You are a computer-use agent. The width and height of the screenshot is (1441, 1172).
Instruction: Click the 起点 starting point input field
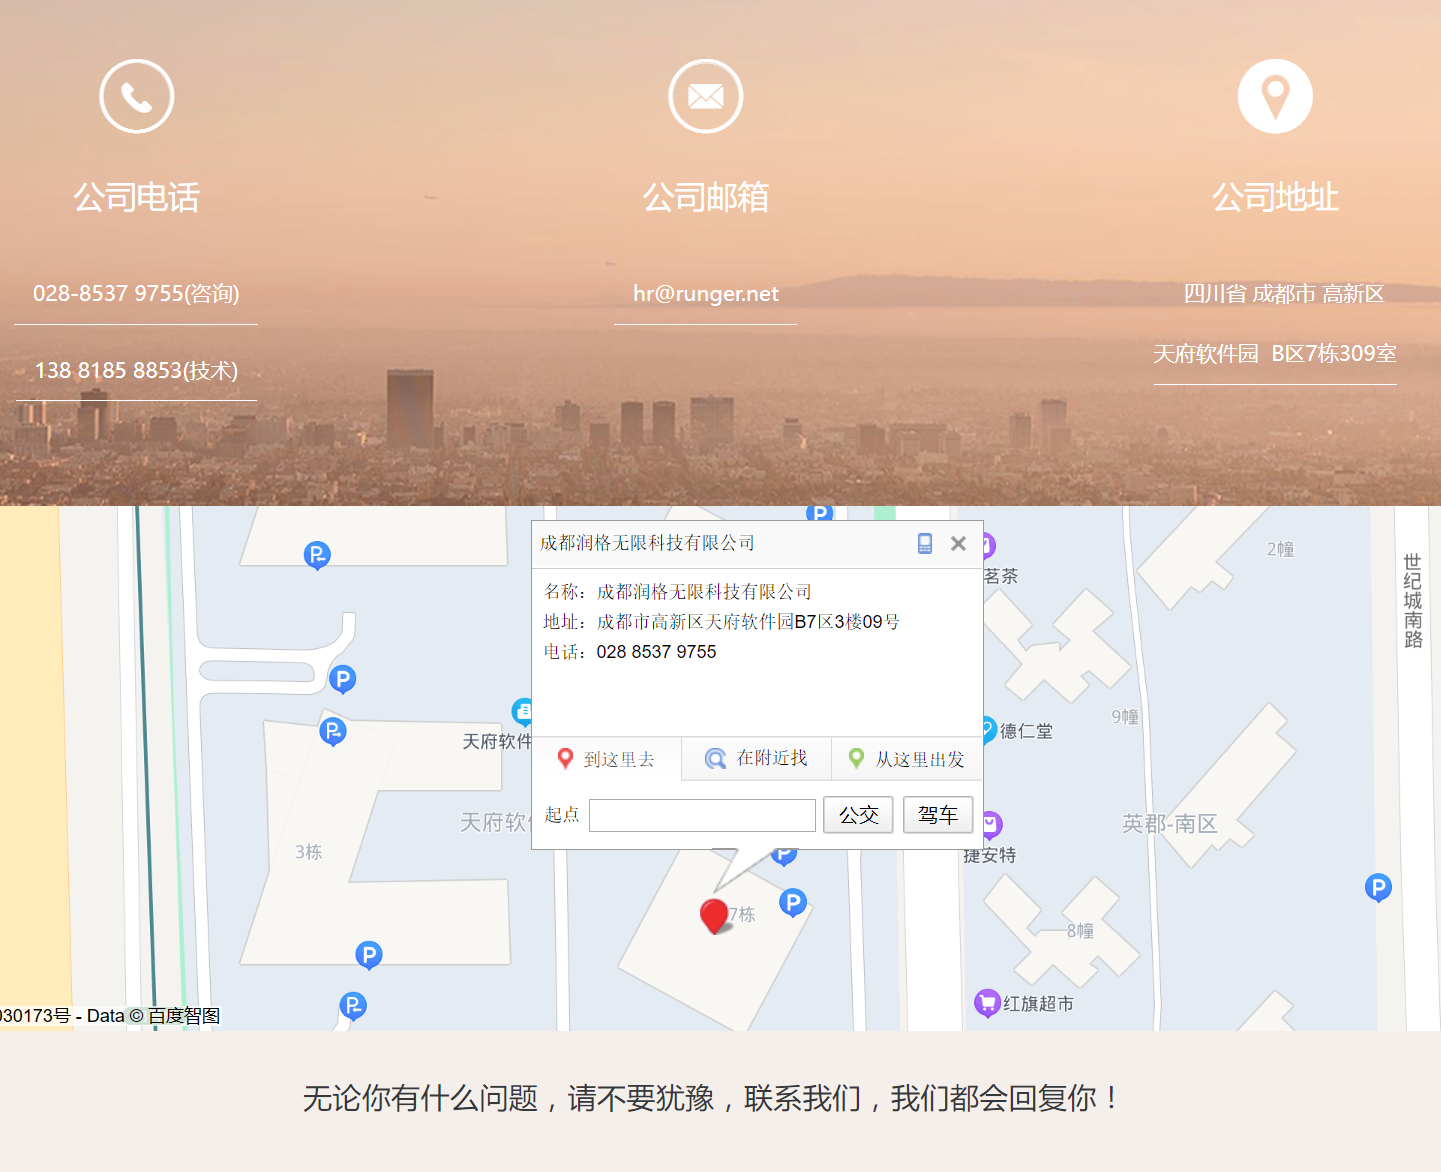click(x=702, y=815)
